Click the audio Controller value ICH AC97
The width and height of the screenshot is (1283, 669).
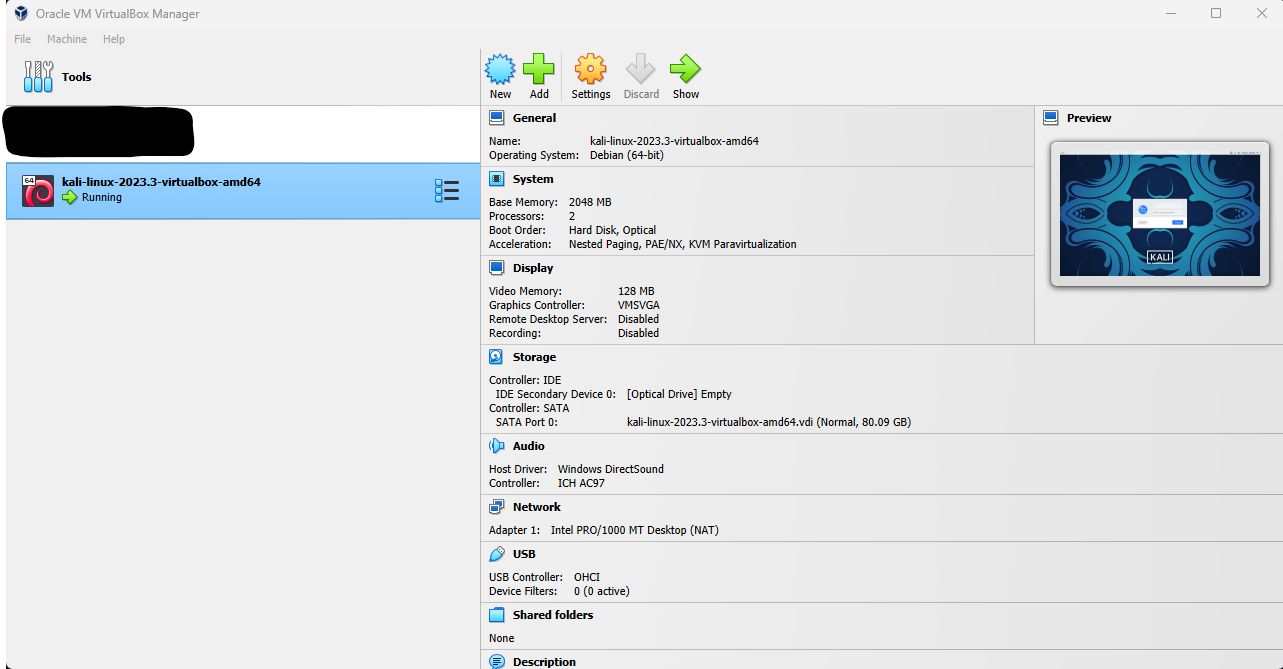coord(581,483)
